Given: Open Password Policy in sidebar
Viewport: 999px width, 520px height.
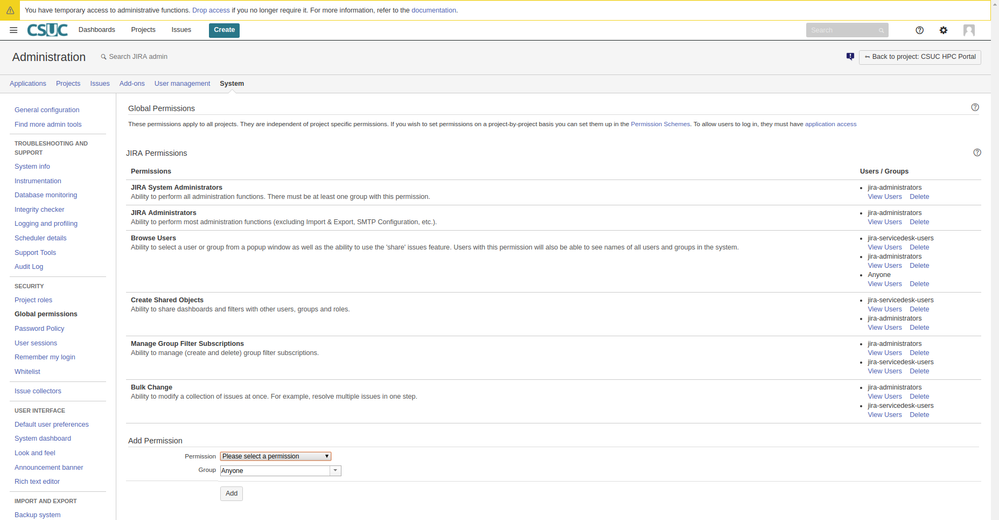Looking at the screenshot, I should click(40, 329).
